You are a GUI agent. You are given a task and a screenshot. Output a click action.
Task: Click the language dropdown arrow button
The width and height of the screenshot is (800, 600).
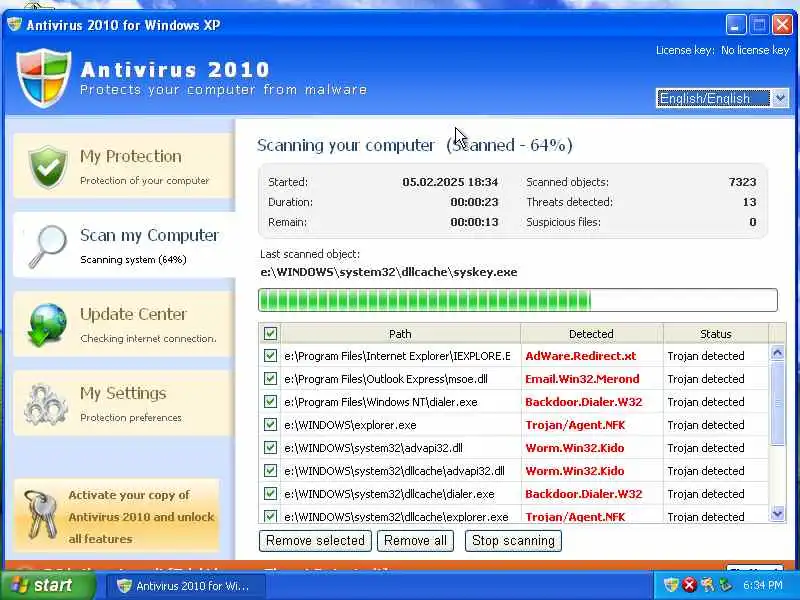pos(780,98)
